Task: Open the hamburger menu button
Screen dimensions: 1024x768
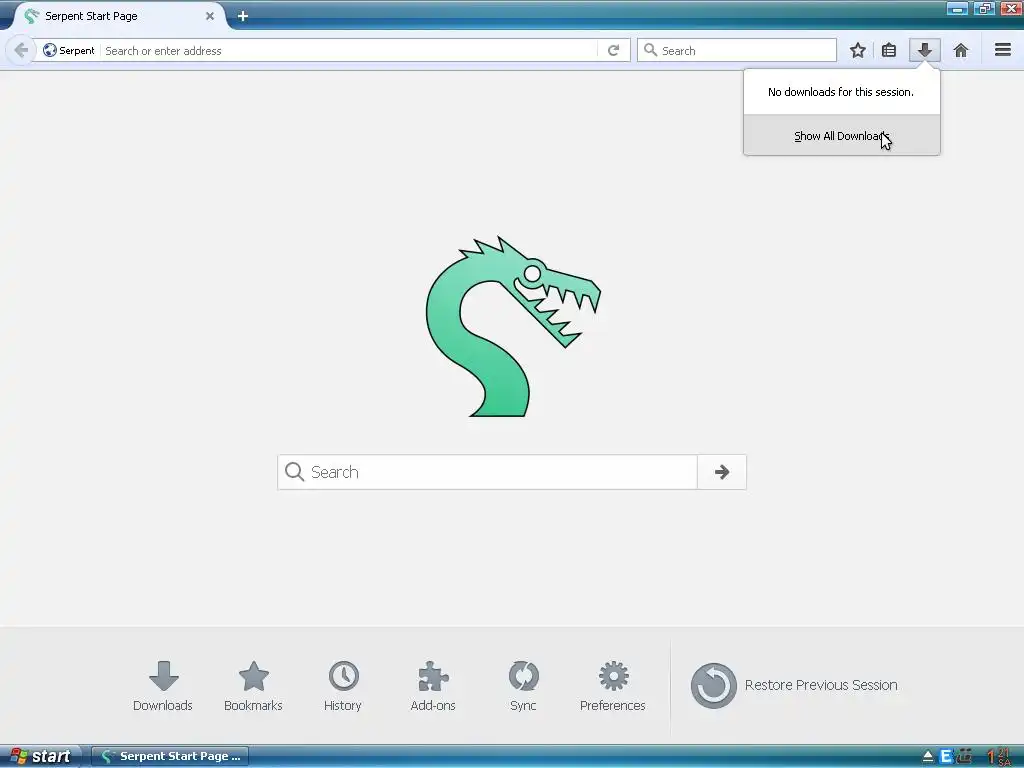Action: click(1003, 50)
